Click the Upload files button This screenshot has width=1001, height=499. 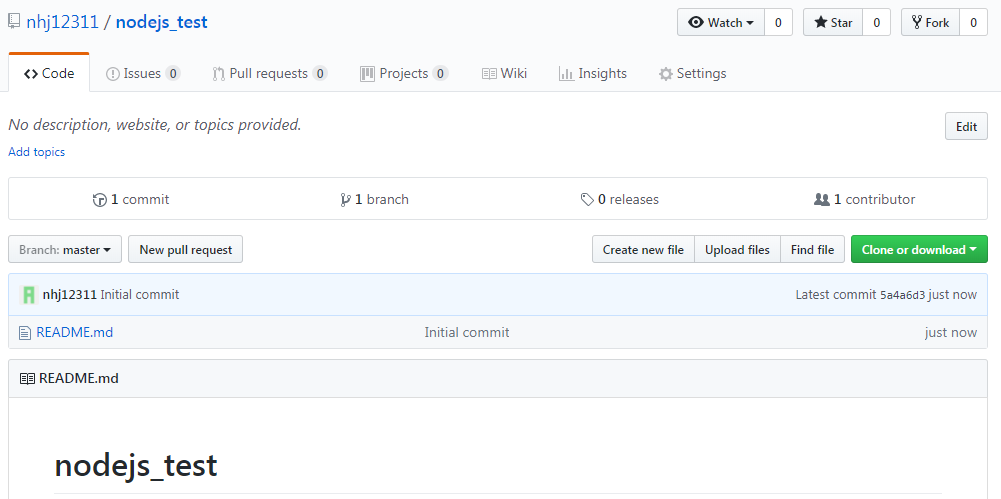(737, 250)
